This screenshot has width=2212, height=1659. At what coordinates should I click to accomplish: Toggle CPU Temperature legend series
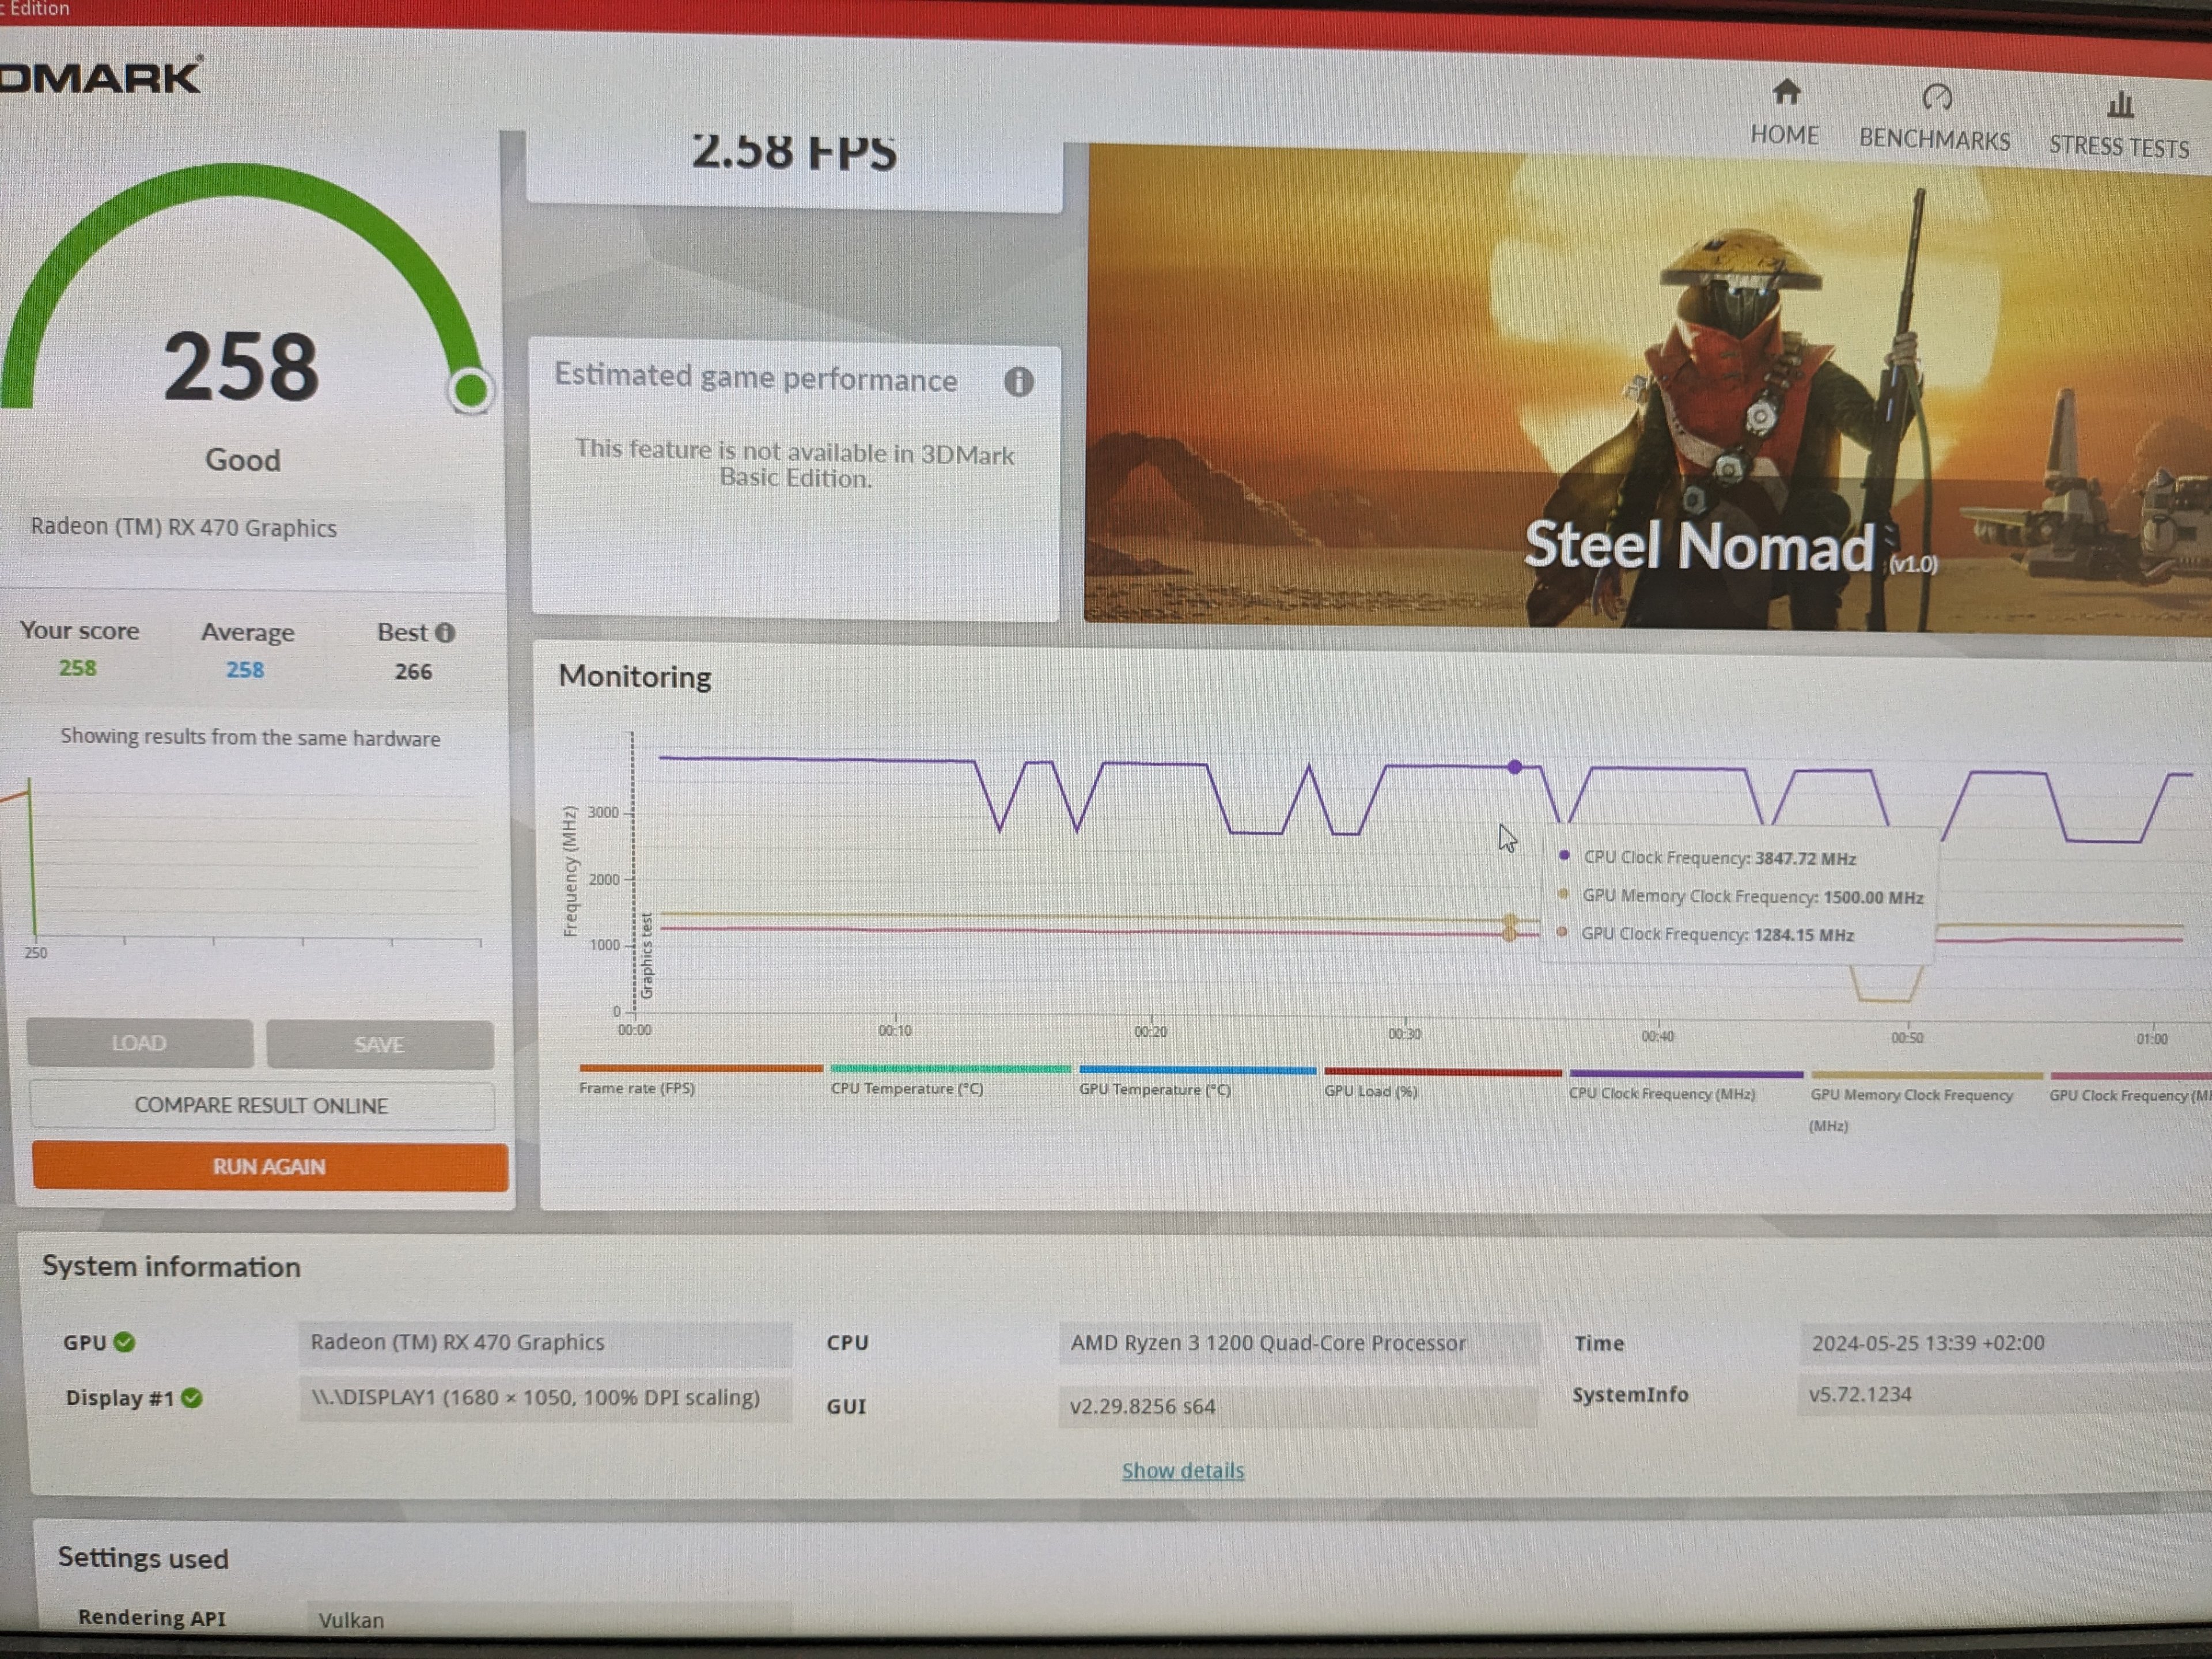point(907,1088)
